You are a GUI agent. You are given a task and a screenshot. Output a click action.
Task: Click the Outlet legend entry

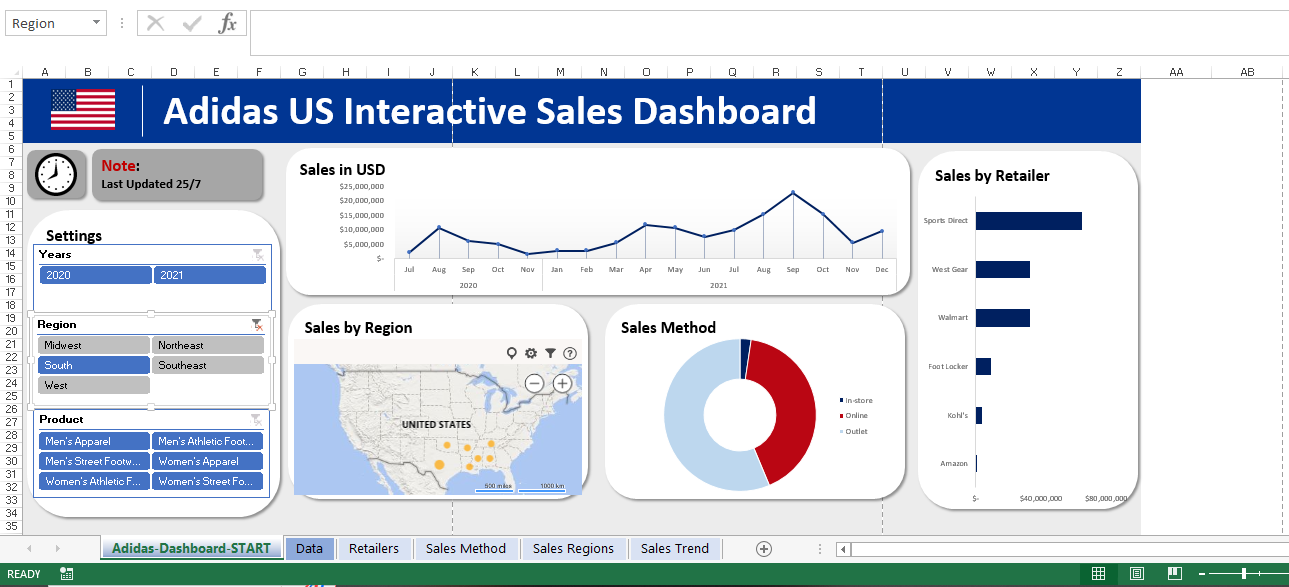pyautogui.click(x=854, y=431)
